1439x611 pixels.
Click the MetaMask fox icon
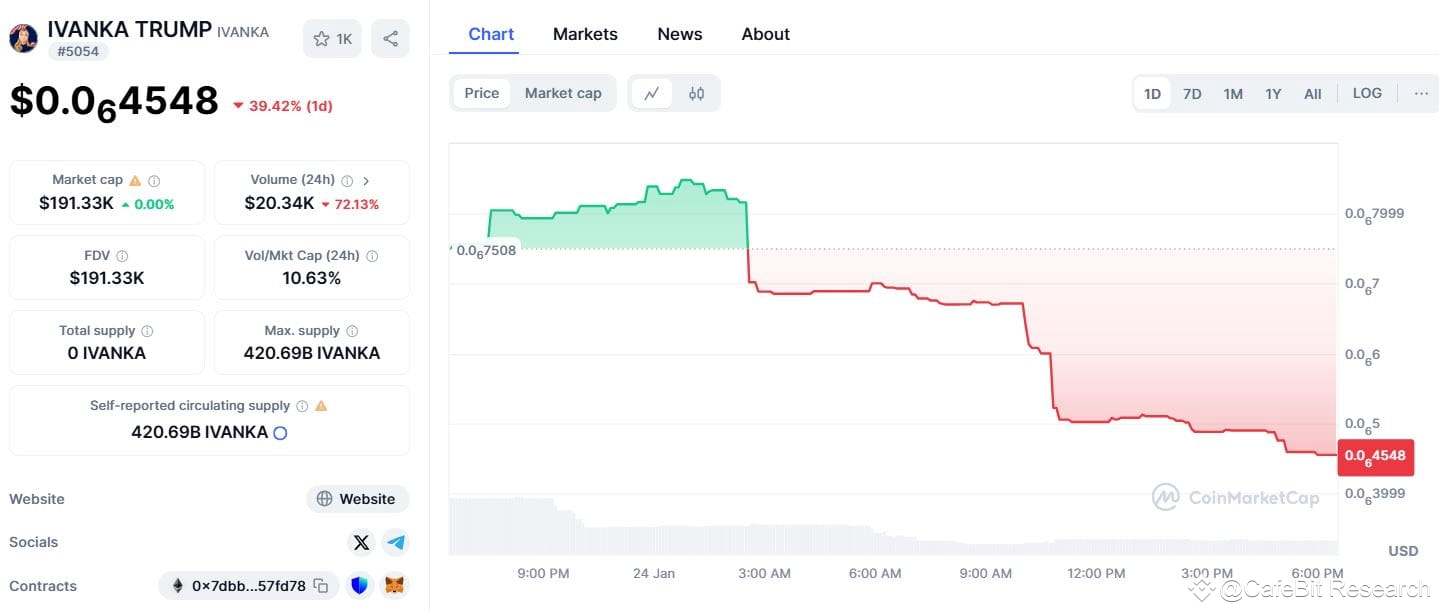(x=396, y=586)
